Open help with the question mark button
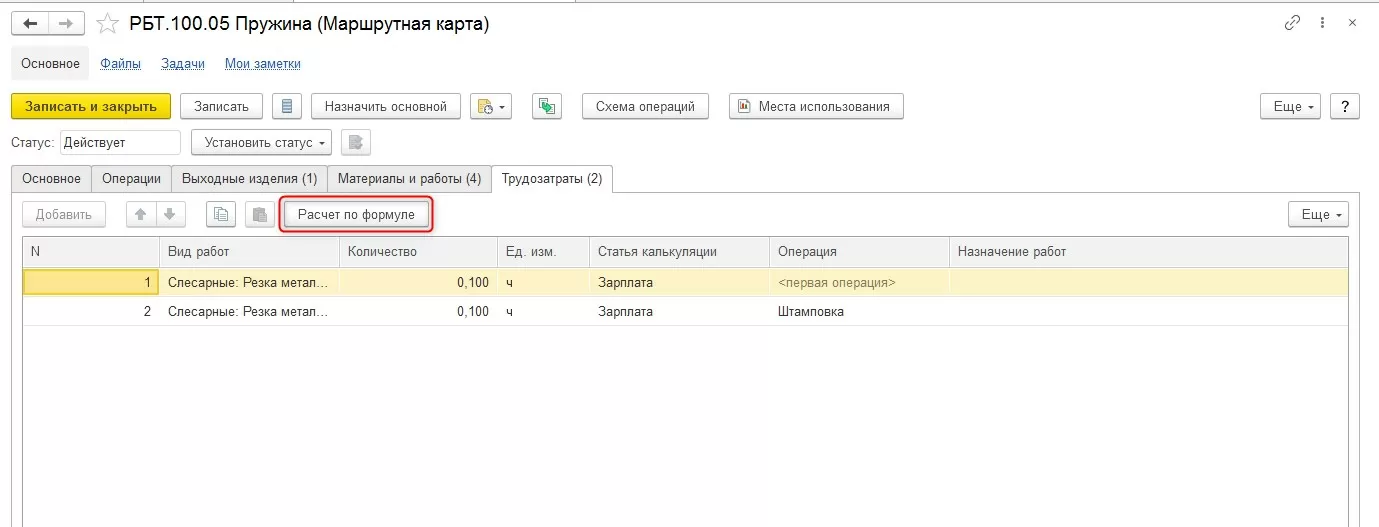 pos(1344,106)
